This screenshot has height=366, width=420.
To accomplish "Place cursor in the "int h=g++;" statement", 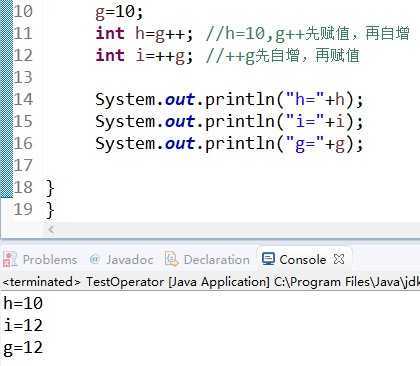I will coord(144,34).
